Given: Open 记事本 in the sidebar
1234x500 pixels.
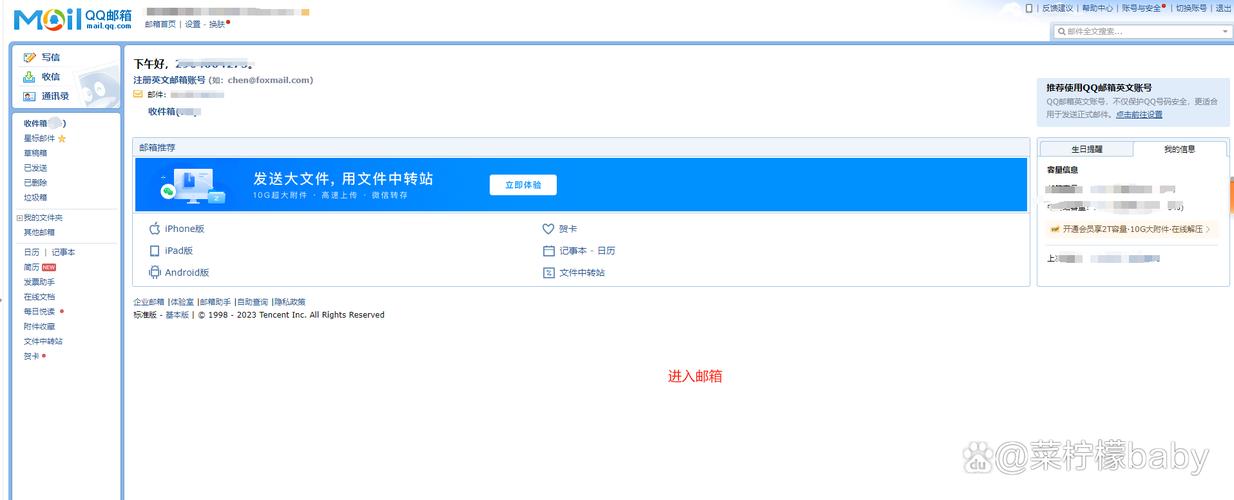Looking at the screenshot, I should click(63, 252).
